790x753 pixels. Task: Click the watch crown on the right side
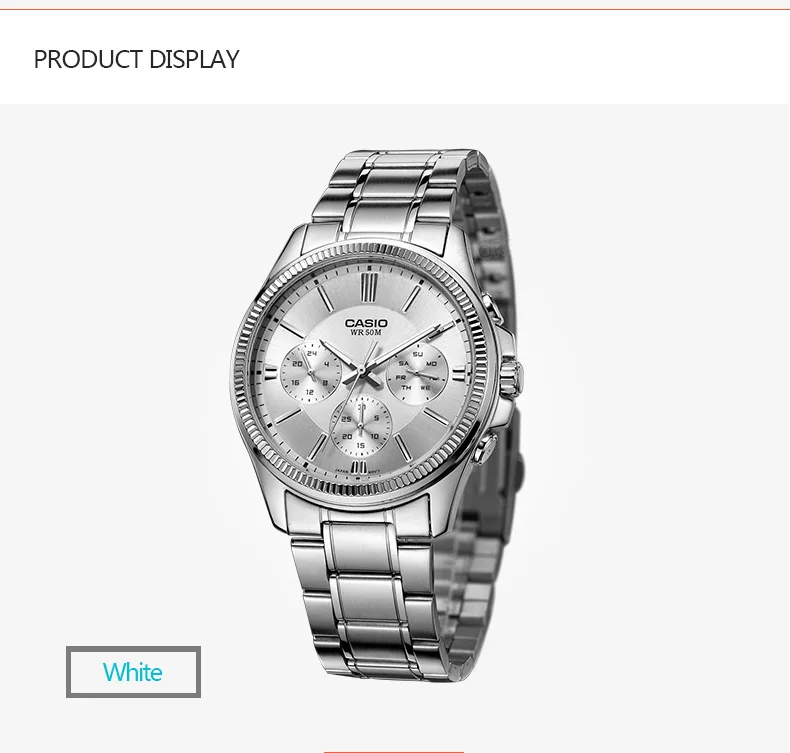click(512, 379)
